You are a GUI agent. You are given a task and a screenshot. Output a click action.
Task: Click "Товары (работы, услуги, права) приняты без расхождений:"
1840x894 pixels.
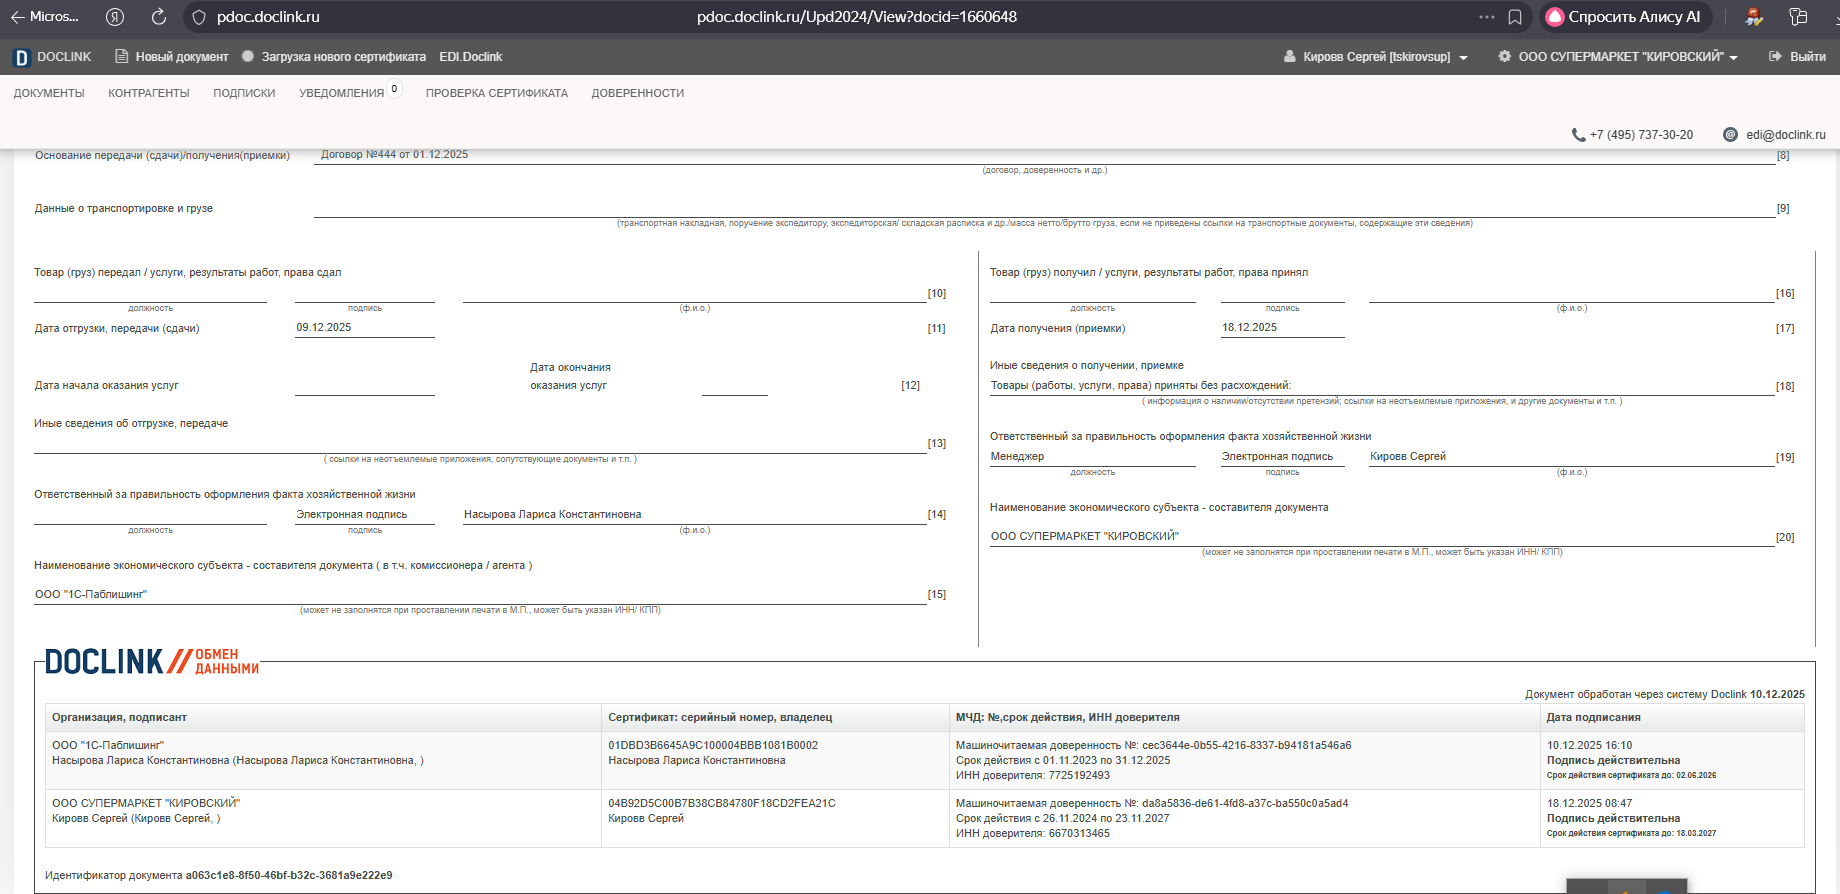[x=1141, y=386]
